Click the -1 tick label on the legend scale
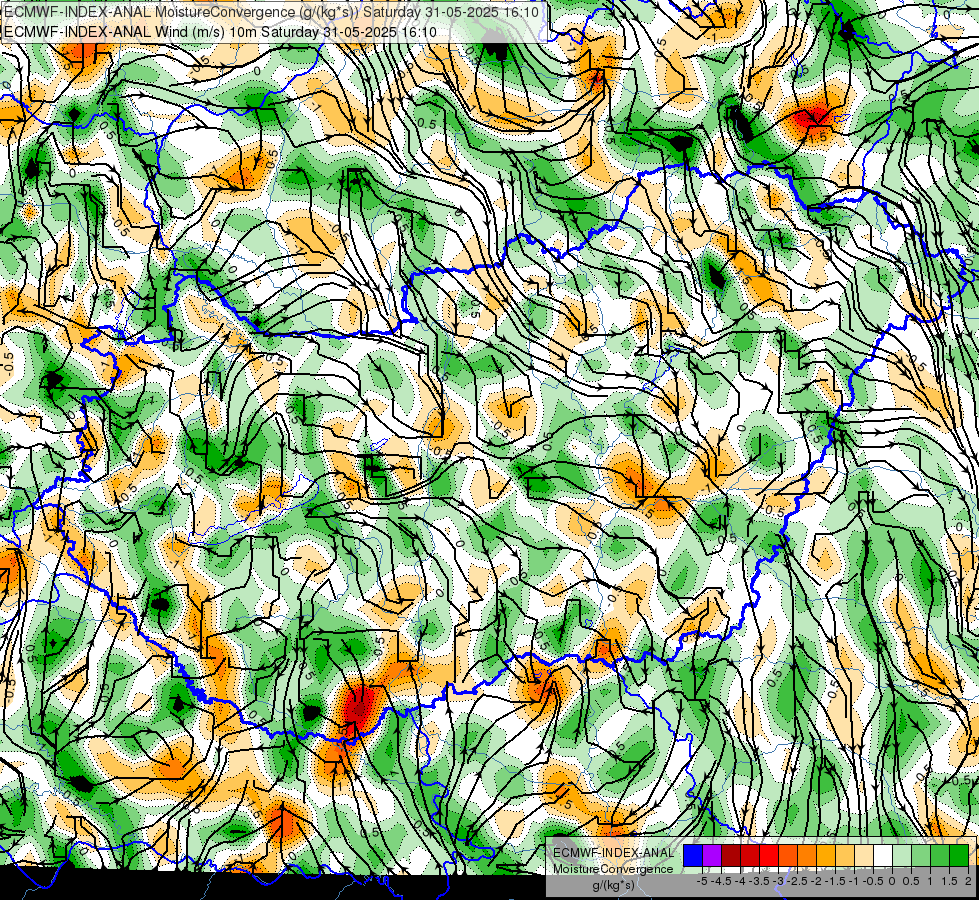Image resolution: width=979 pixels, height=900 pixels. click(854, 881)
